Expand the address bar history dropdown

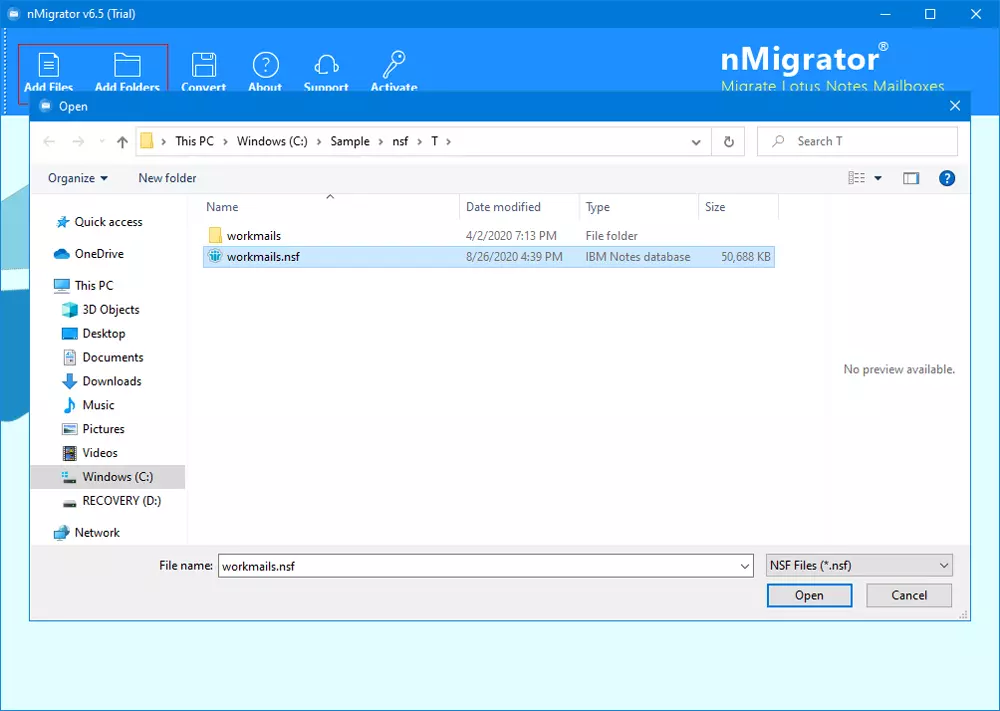coord(696,142)
